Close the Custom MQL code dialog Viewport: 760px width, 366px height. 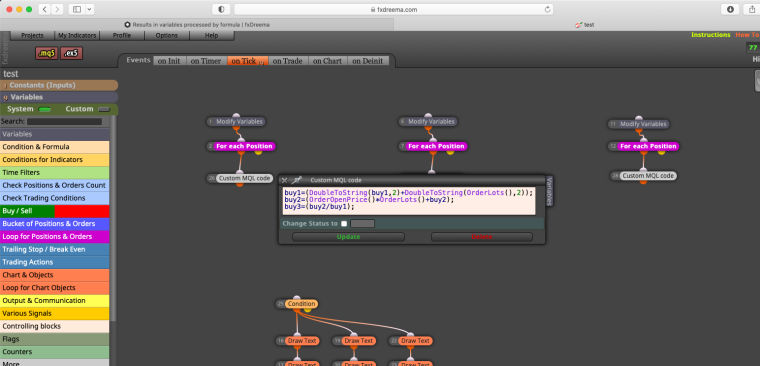pos(285,180)
